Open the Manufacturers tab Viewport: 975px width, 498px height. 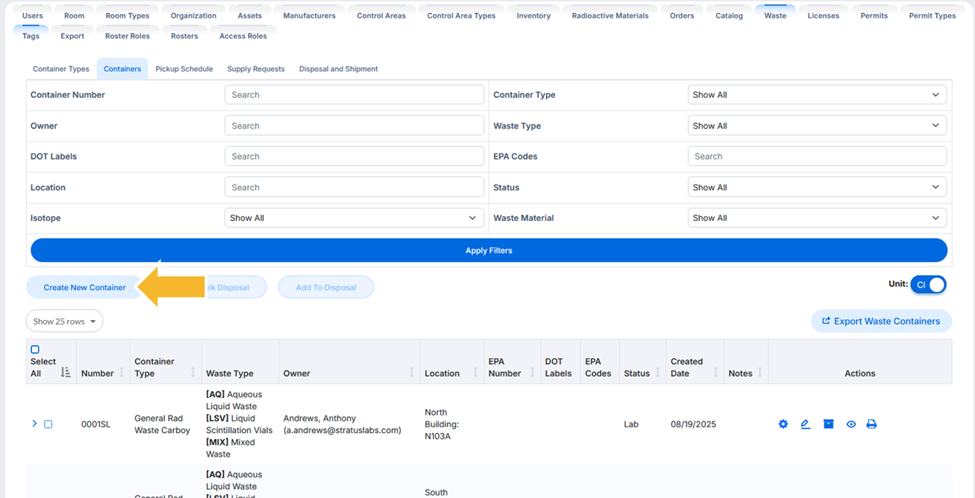(309, 16)
